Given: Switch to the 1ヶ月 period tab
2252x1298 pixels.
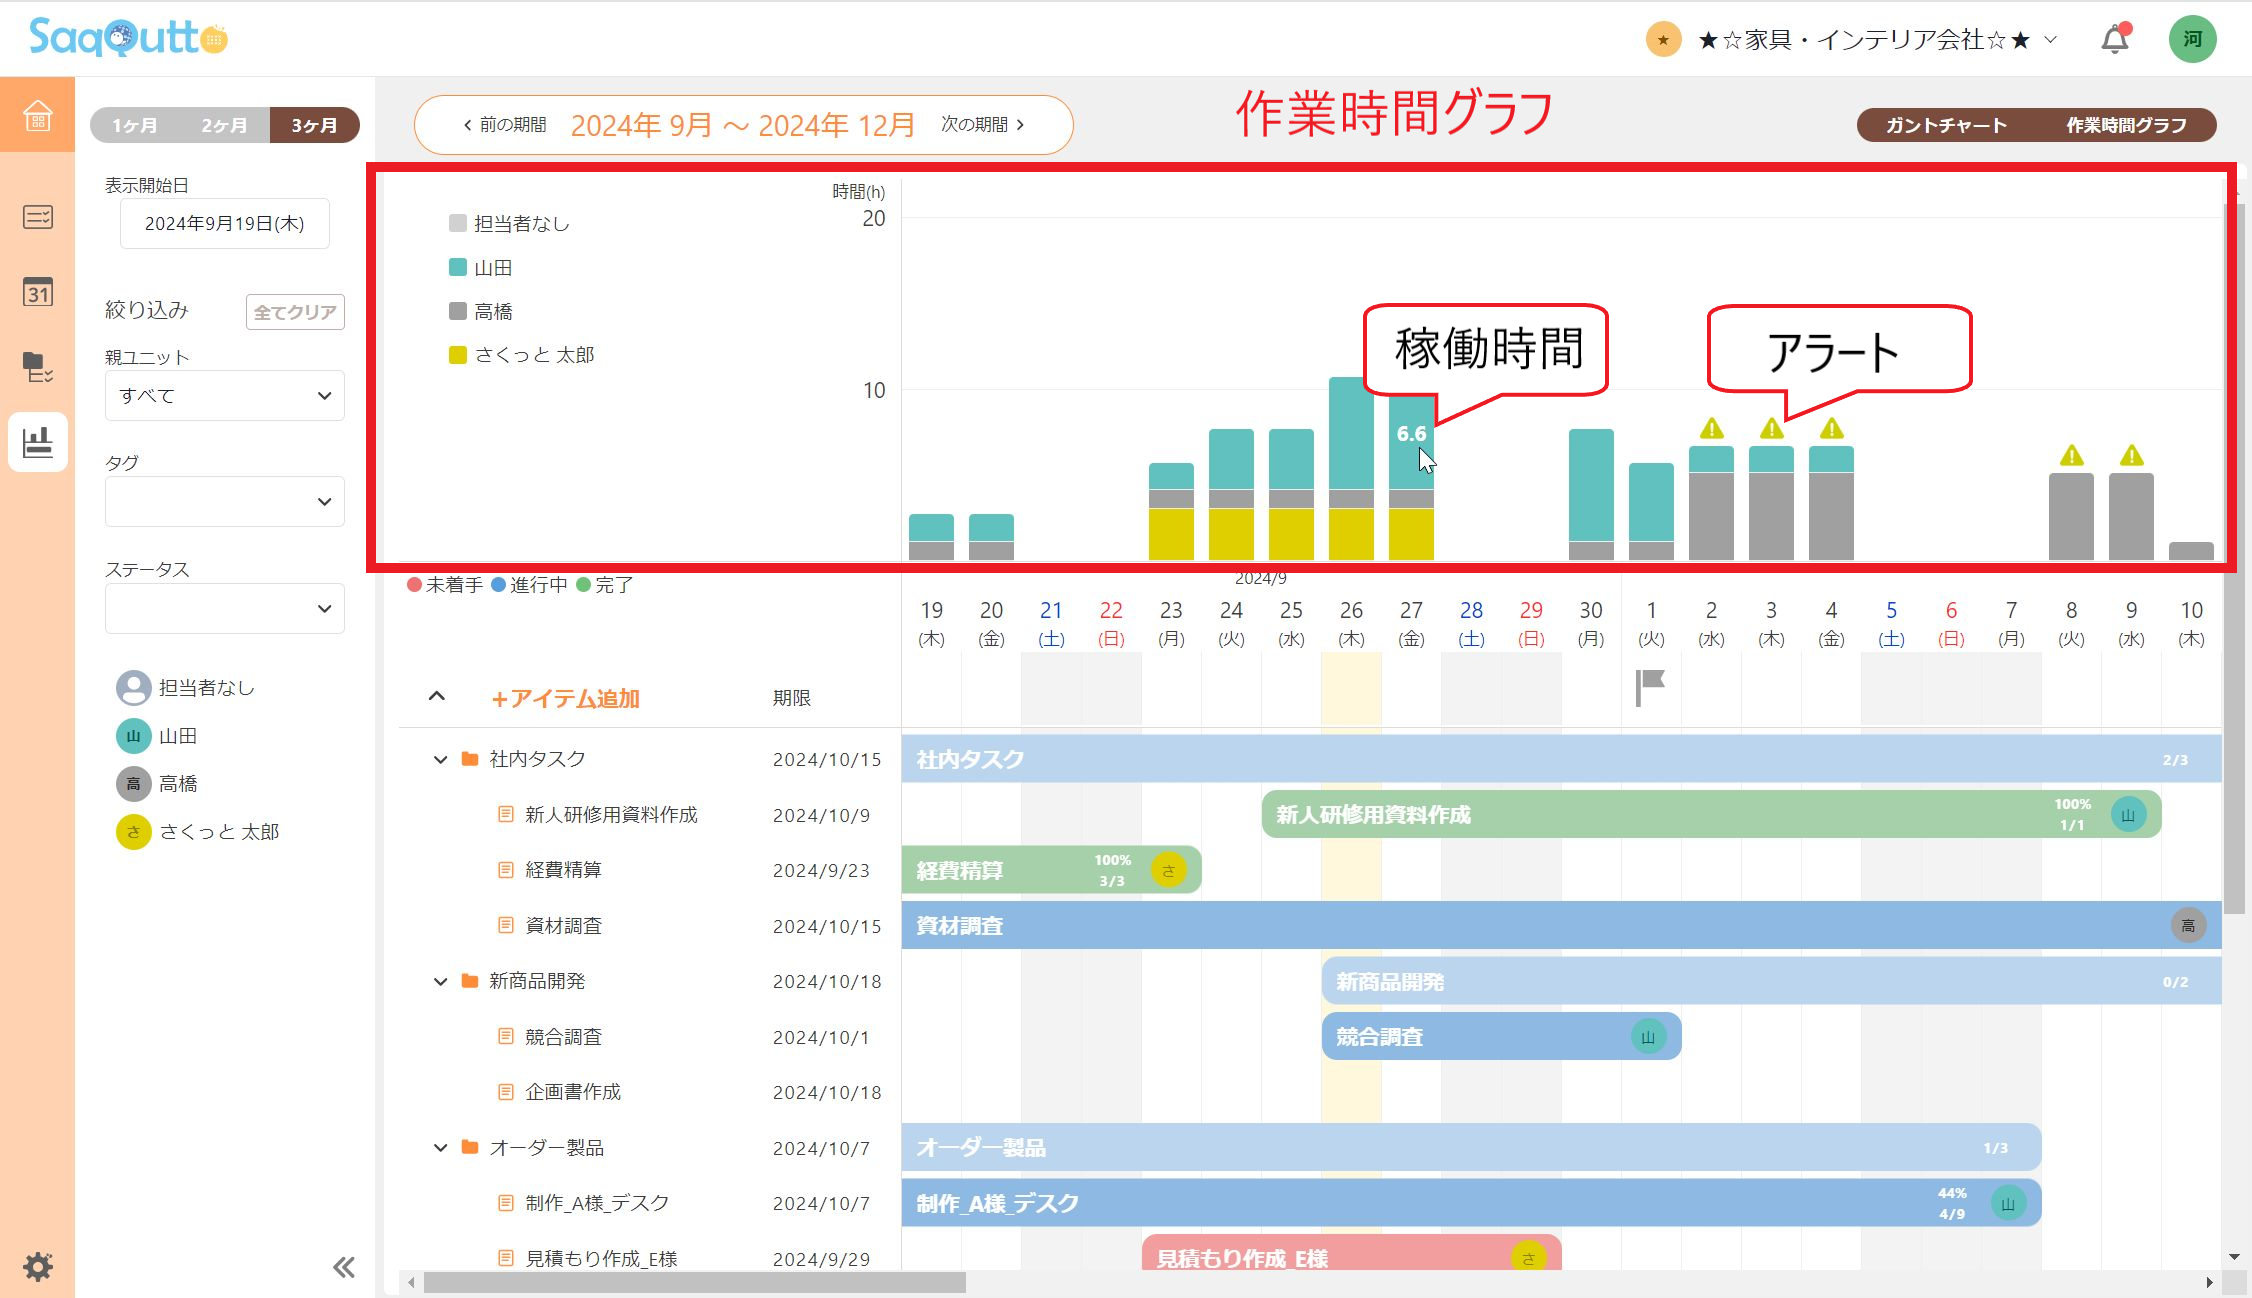Looking at the screenshot, I should click(x=134, y=126).
